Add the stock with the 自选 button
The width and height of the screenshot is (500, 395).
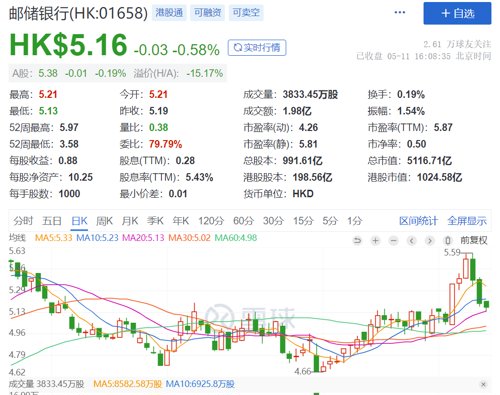click(457, 13)
